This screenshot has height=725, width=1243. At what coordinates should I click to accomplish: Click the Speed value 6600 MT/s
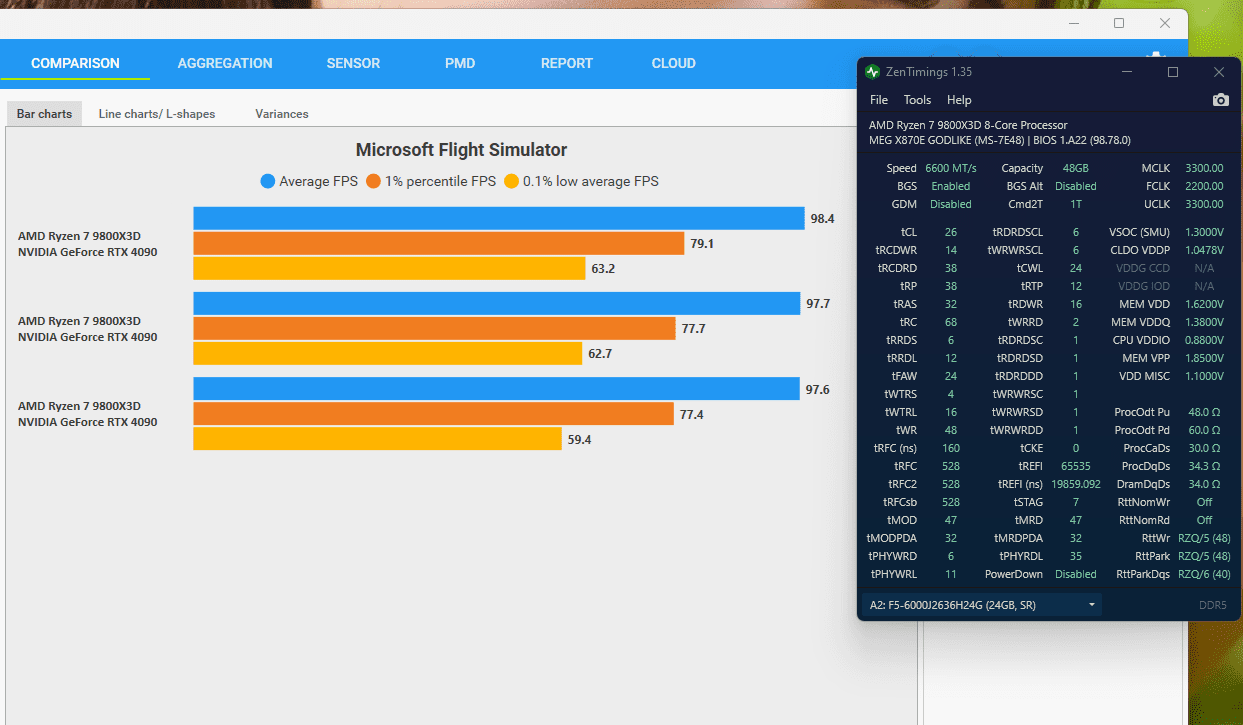951,168
